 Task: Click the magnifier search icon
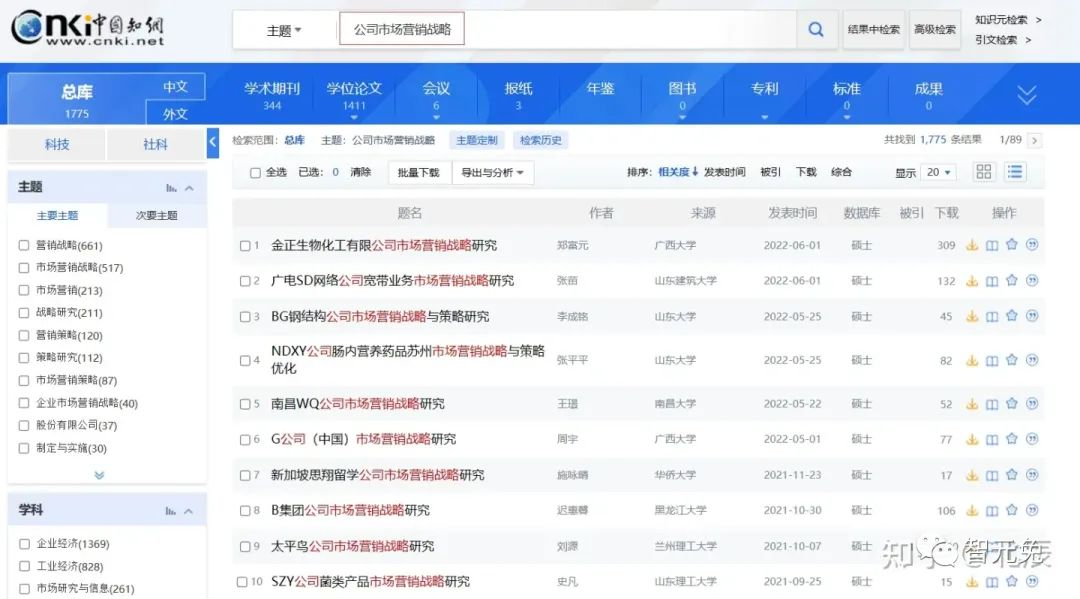816,30
